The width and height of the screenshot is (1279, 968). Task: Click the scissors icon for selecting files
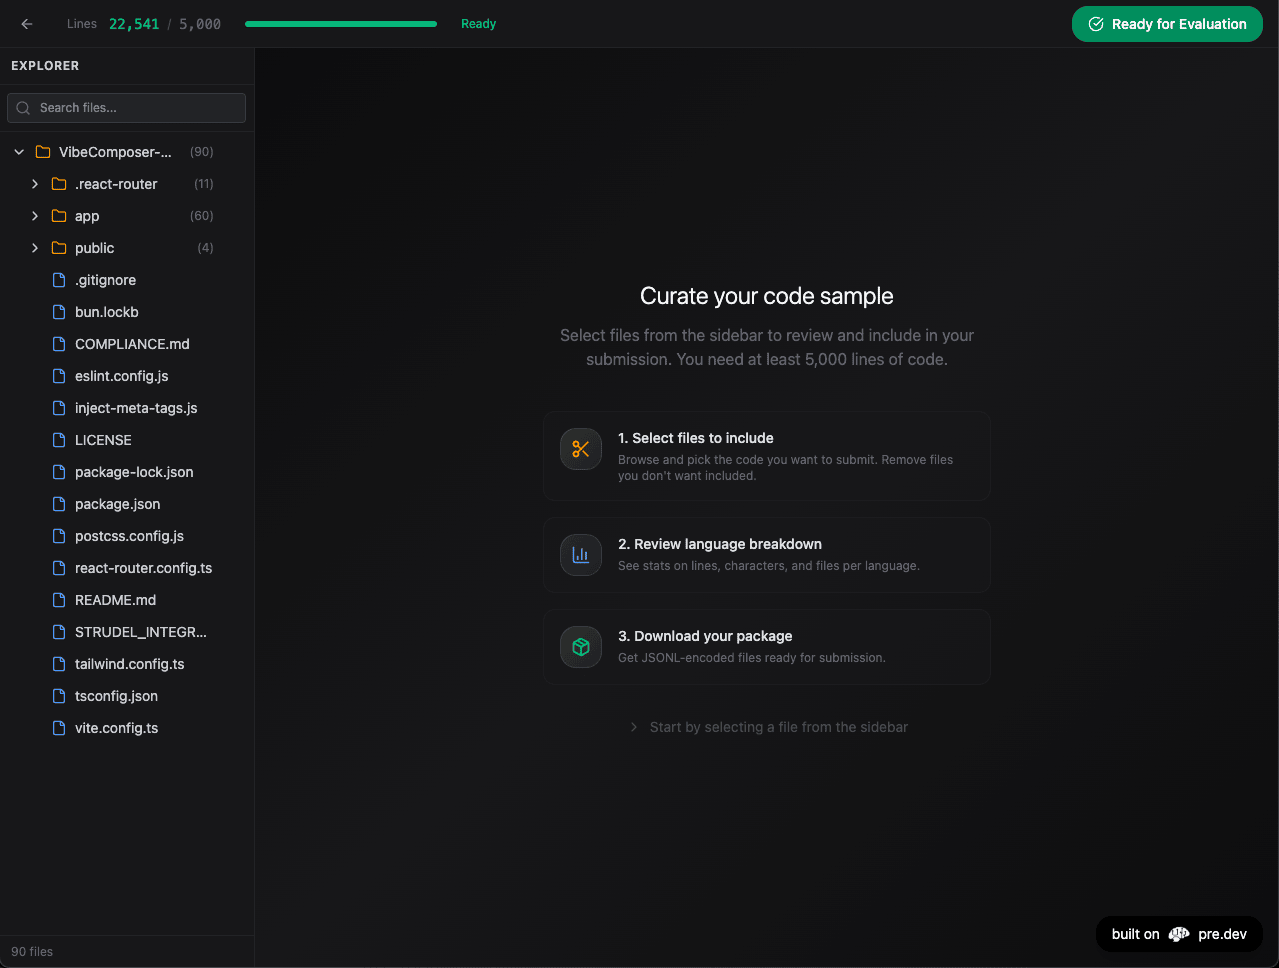coord(581,449)
